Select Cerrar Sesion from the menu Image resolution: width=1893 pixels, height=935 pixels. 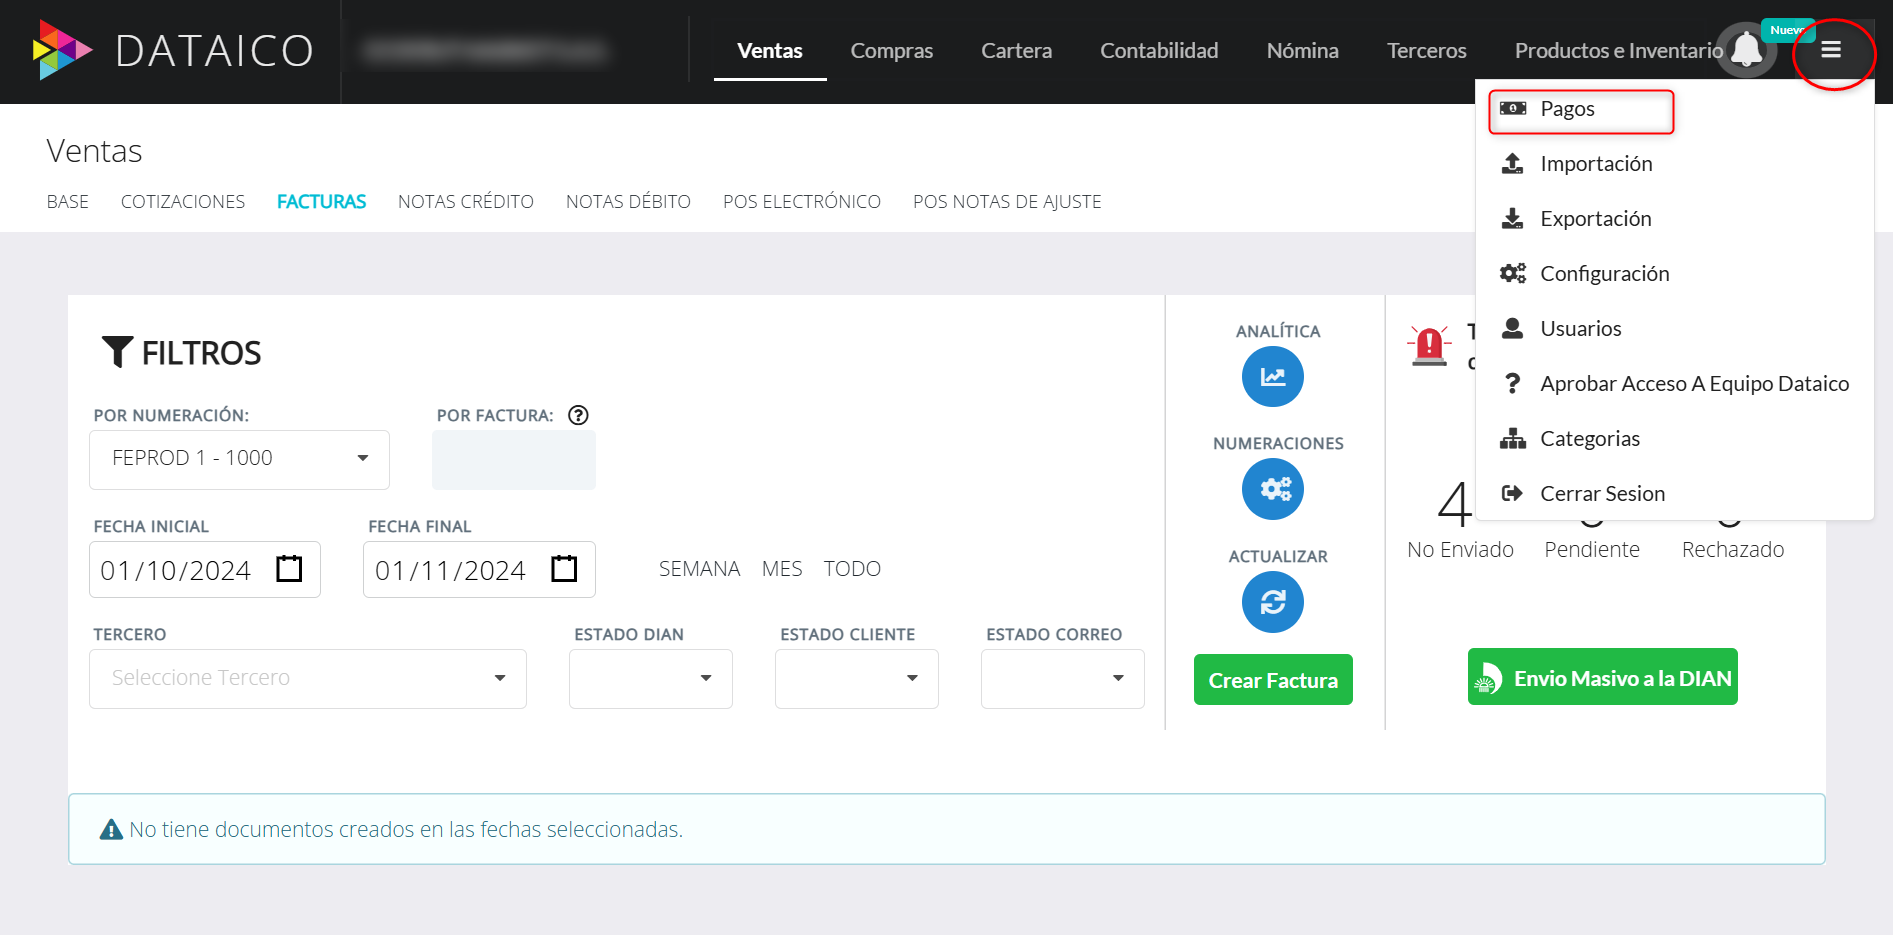click(1602, 493)
